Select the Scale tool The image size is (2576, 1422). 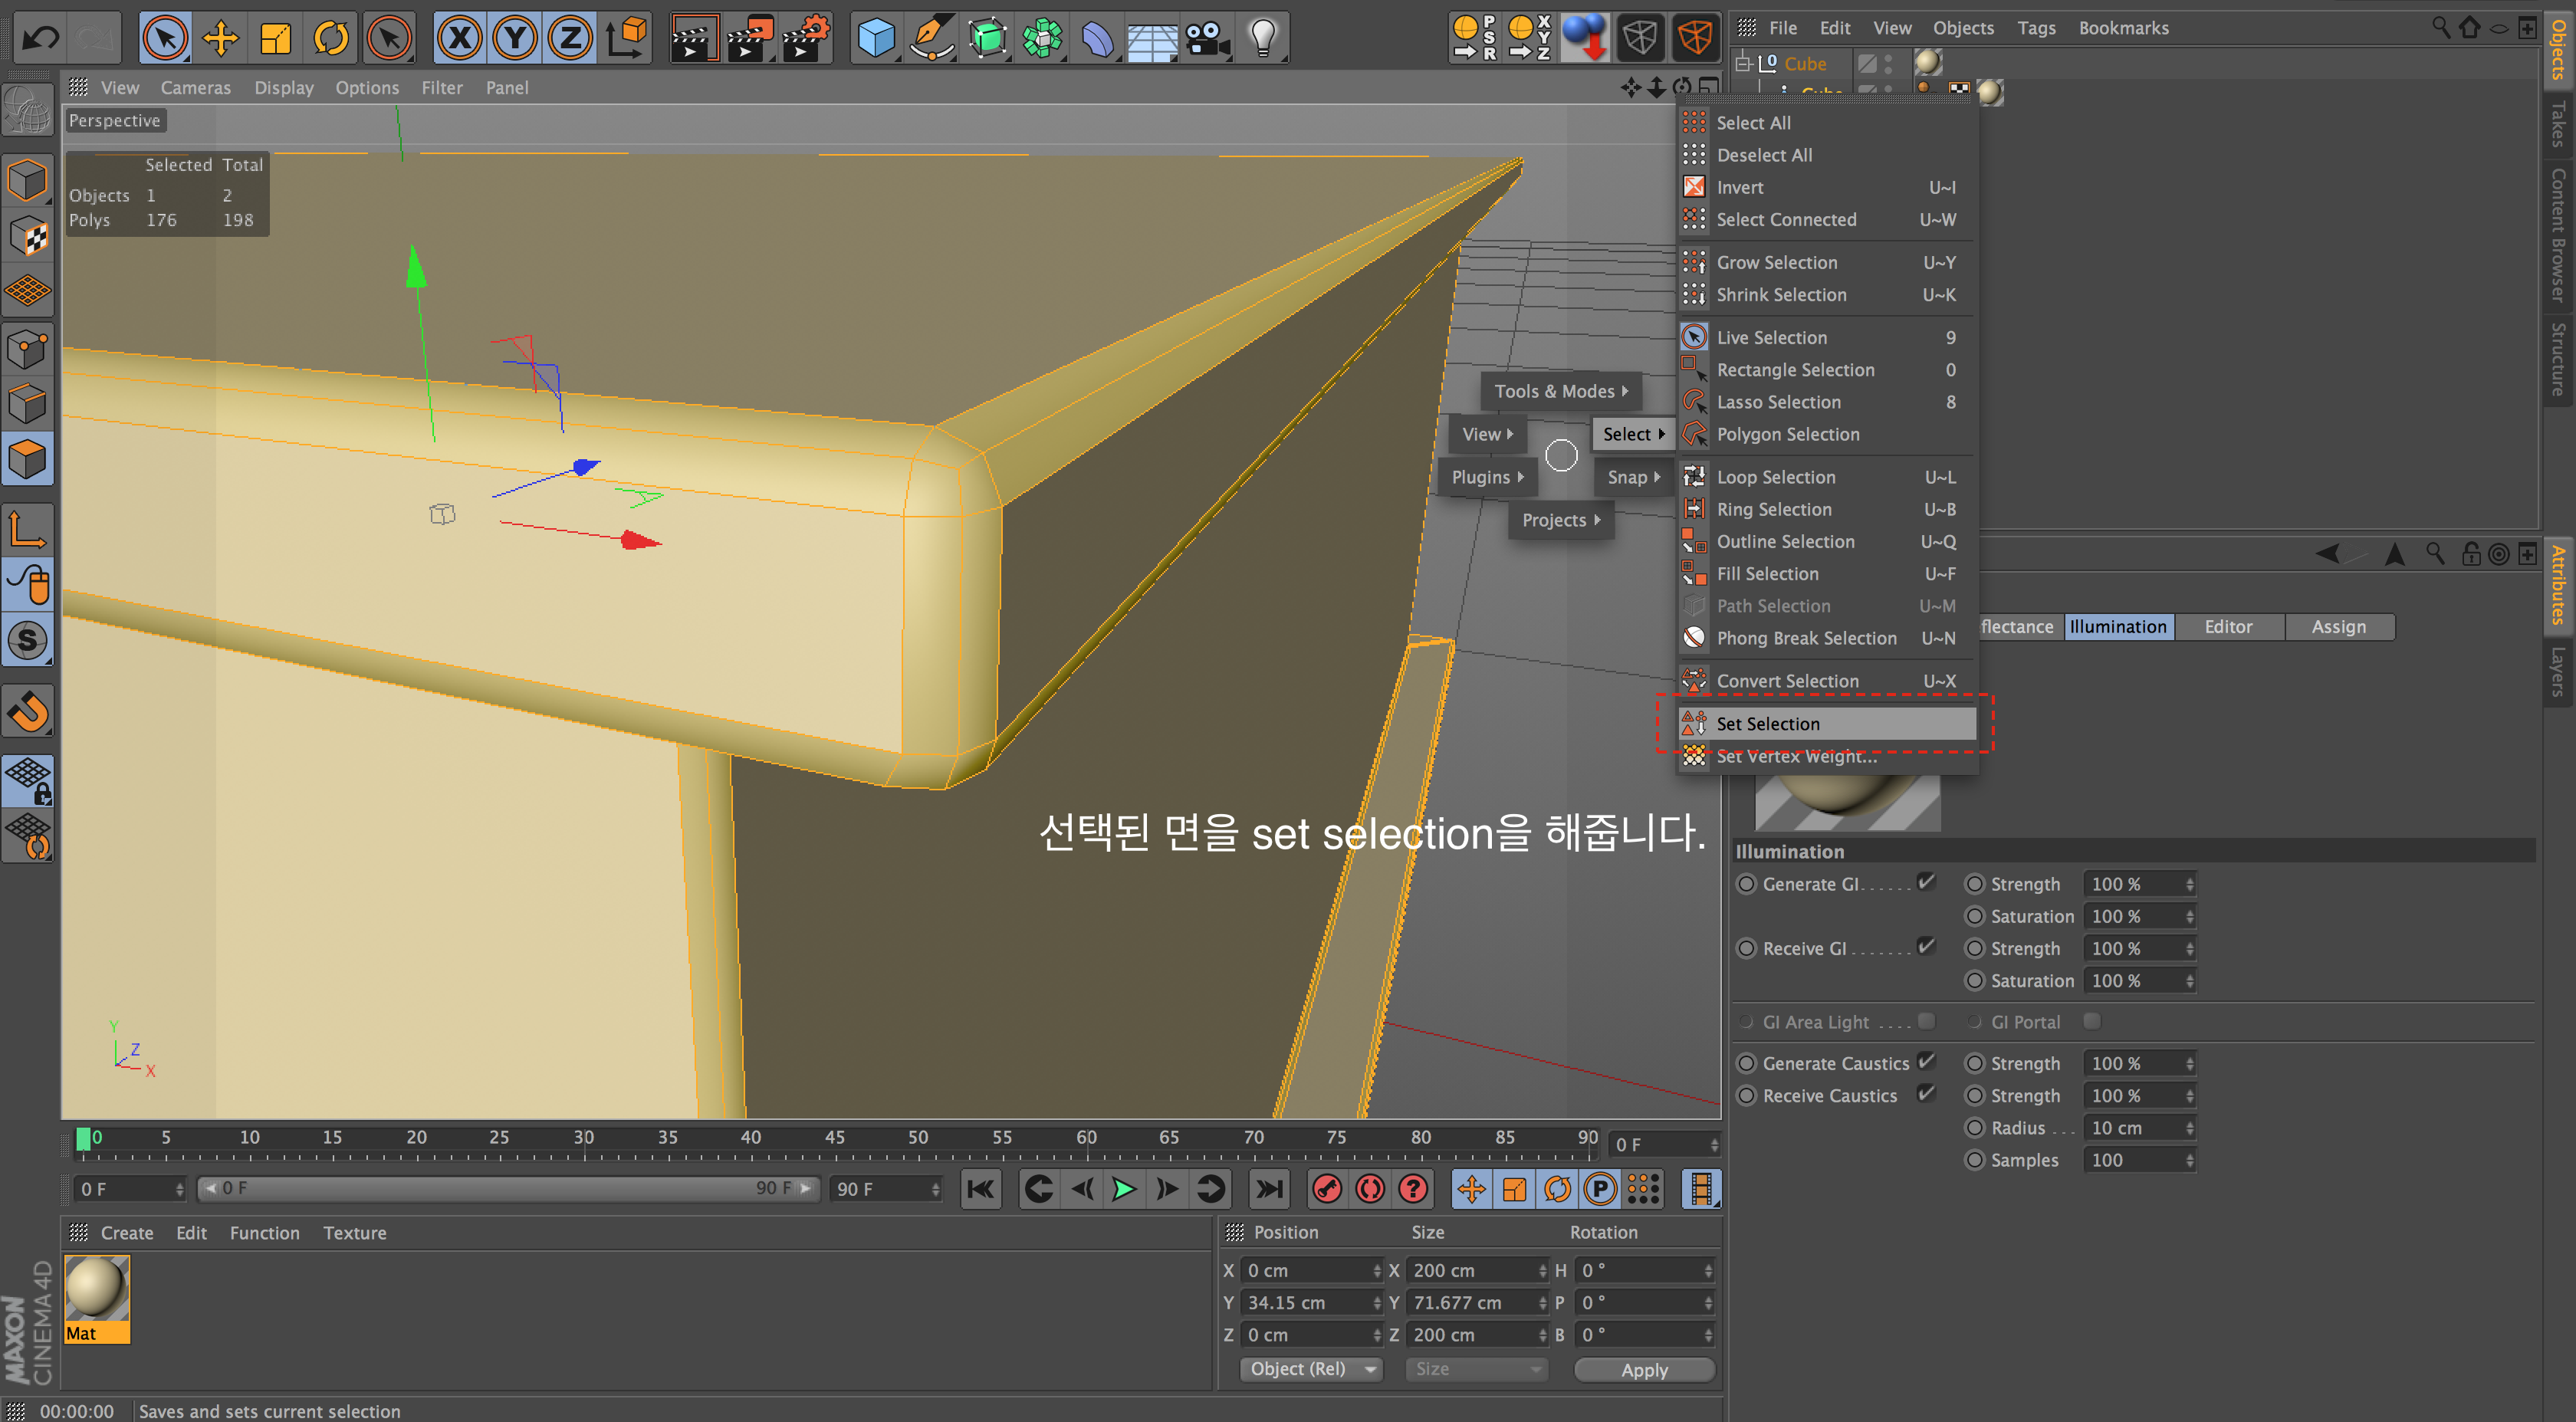click(275, 38)
